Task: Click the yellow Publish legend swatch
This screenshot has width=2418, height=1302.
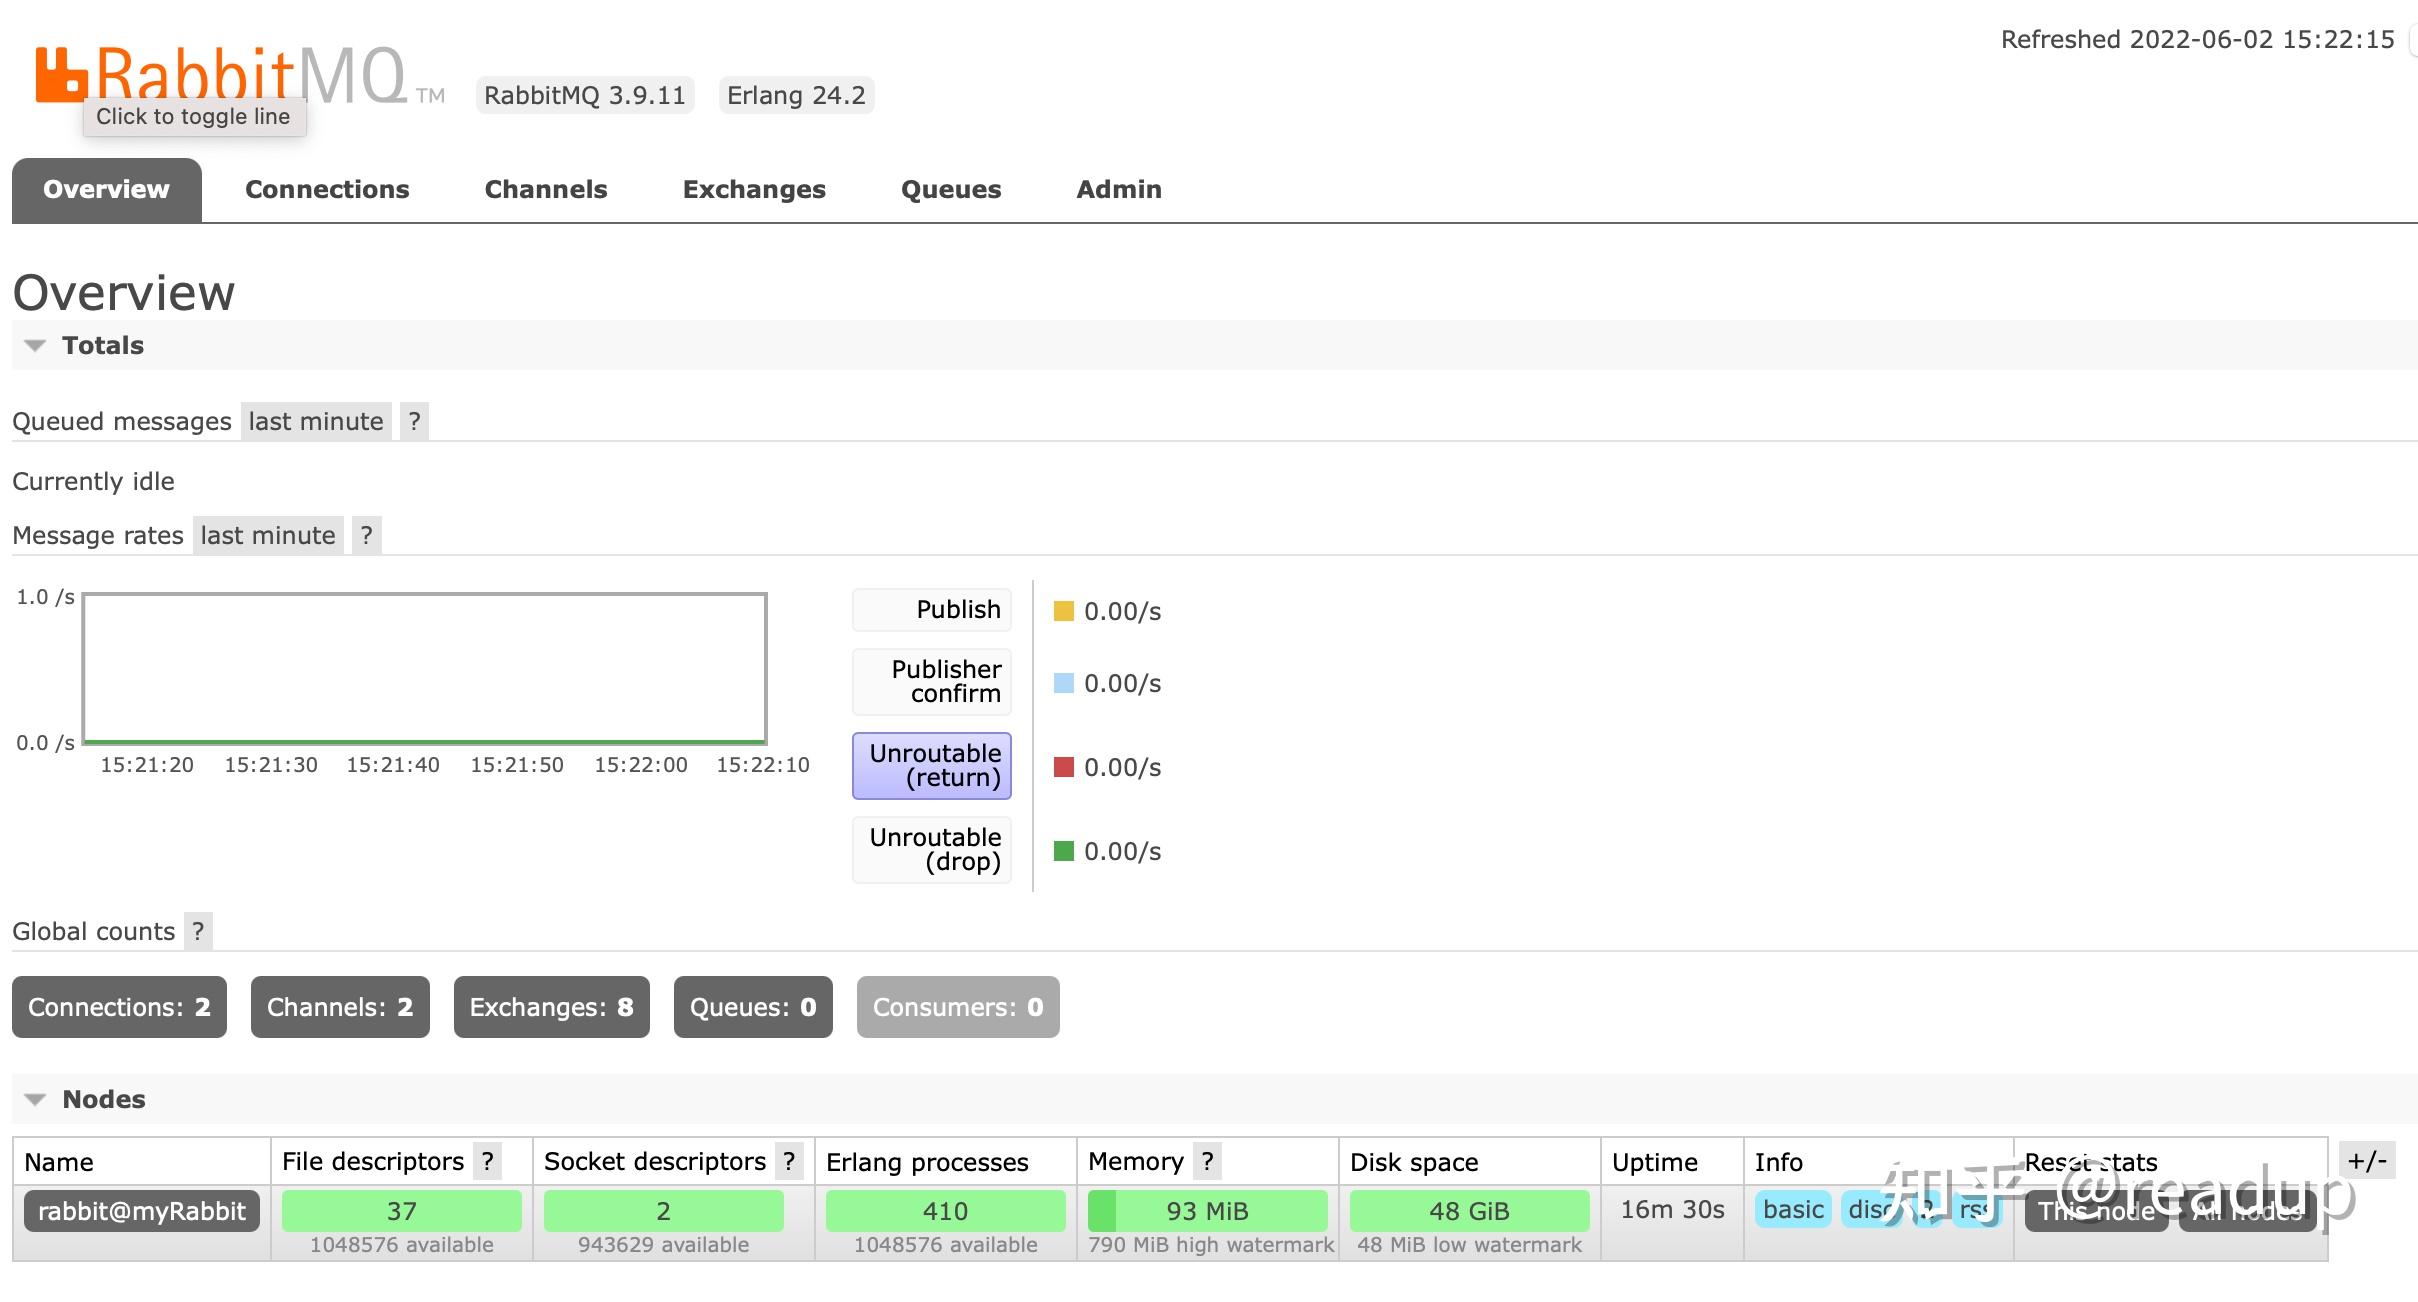Action: (x=1063, y=610)
